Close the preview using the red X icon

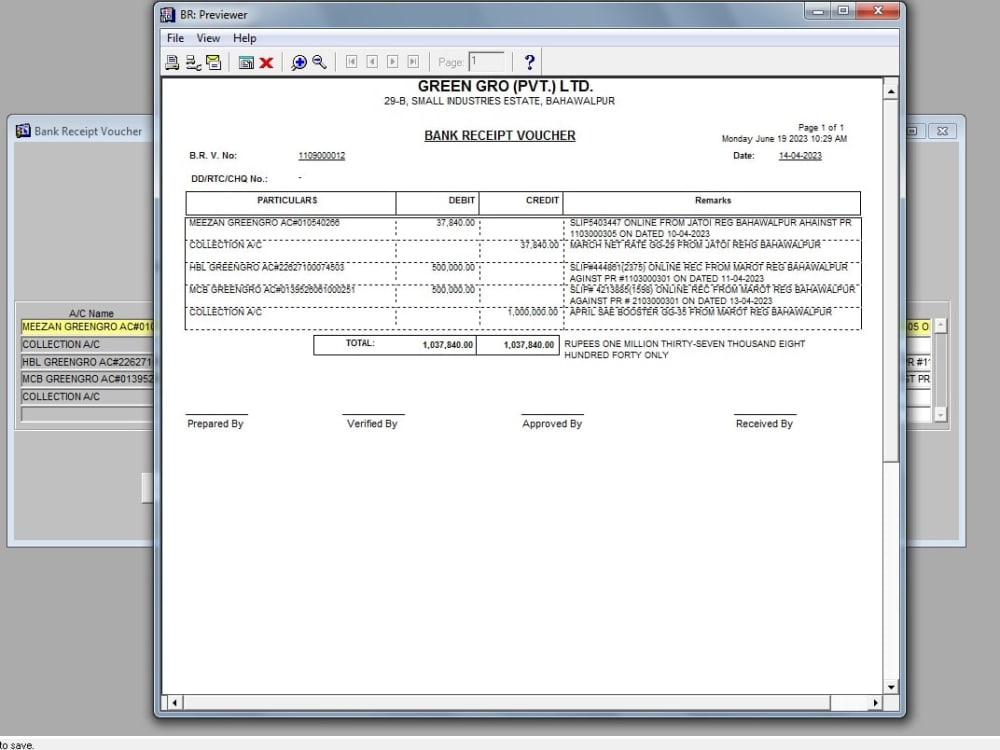coord(265,62)
